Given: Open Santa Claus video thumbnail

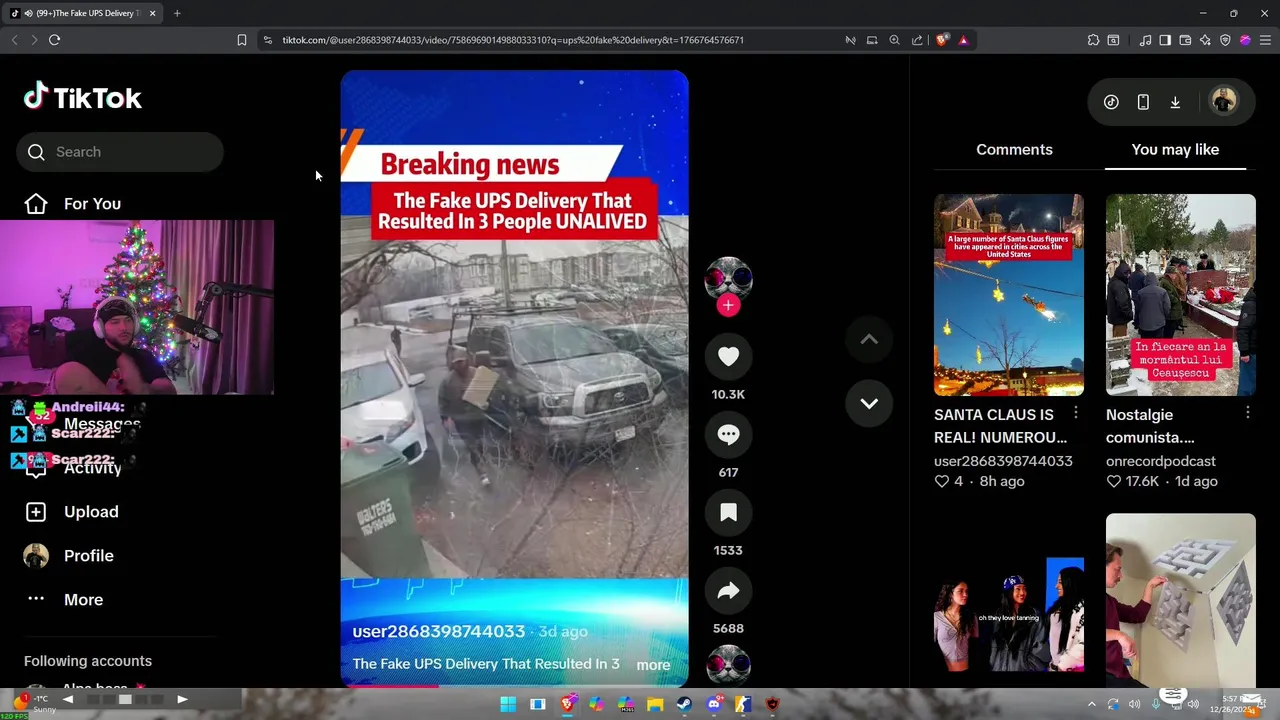Looking at the screenshot, I should [1009, 295].
